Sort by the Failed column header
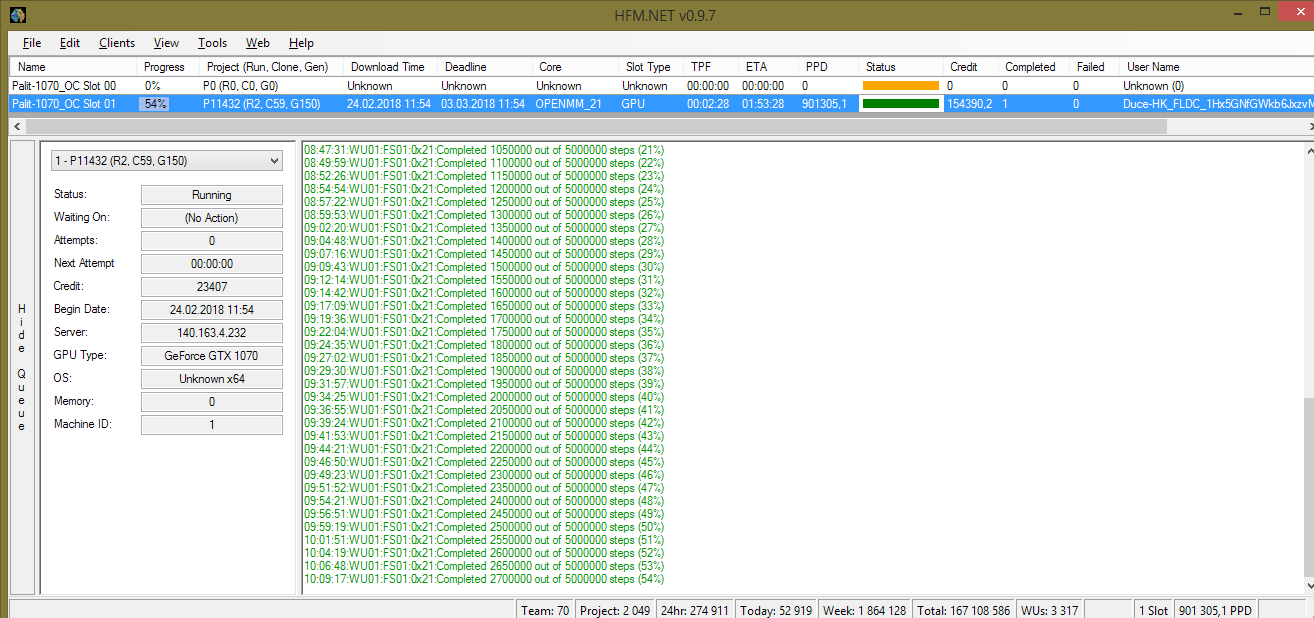 tap(1095, 67)
